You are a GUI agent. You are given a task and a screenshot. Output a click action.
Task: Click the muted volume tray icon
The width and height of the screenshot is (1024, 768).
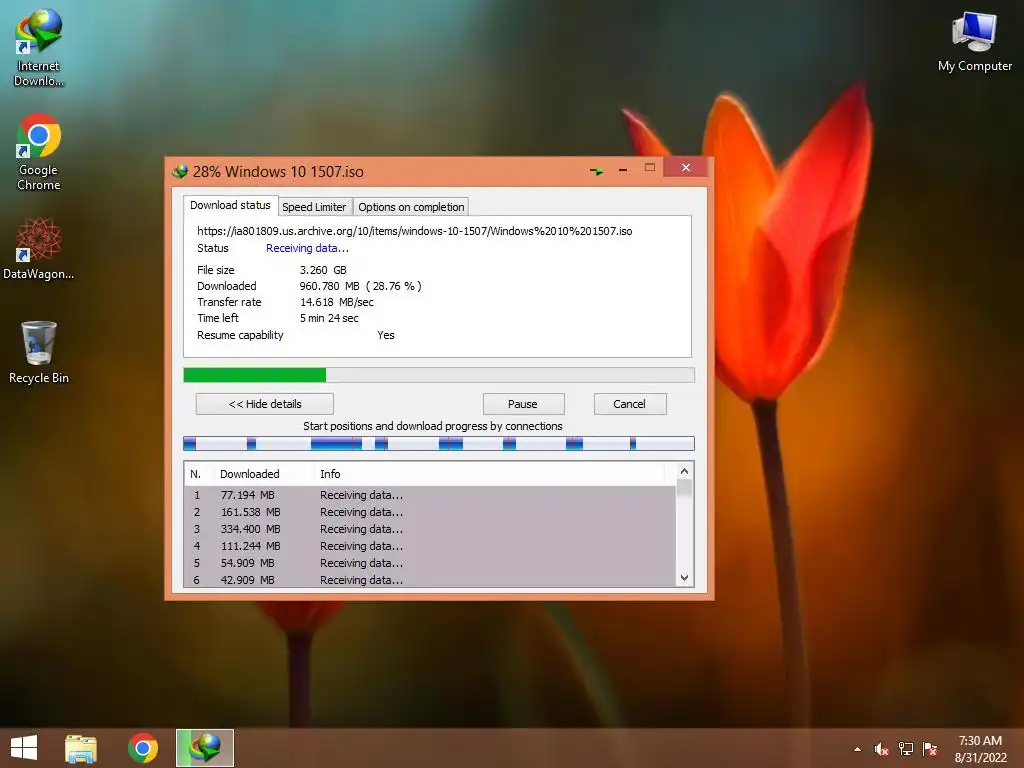pyautogui.click(x=881, y=749)
